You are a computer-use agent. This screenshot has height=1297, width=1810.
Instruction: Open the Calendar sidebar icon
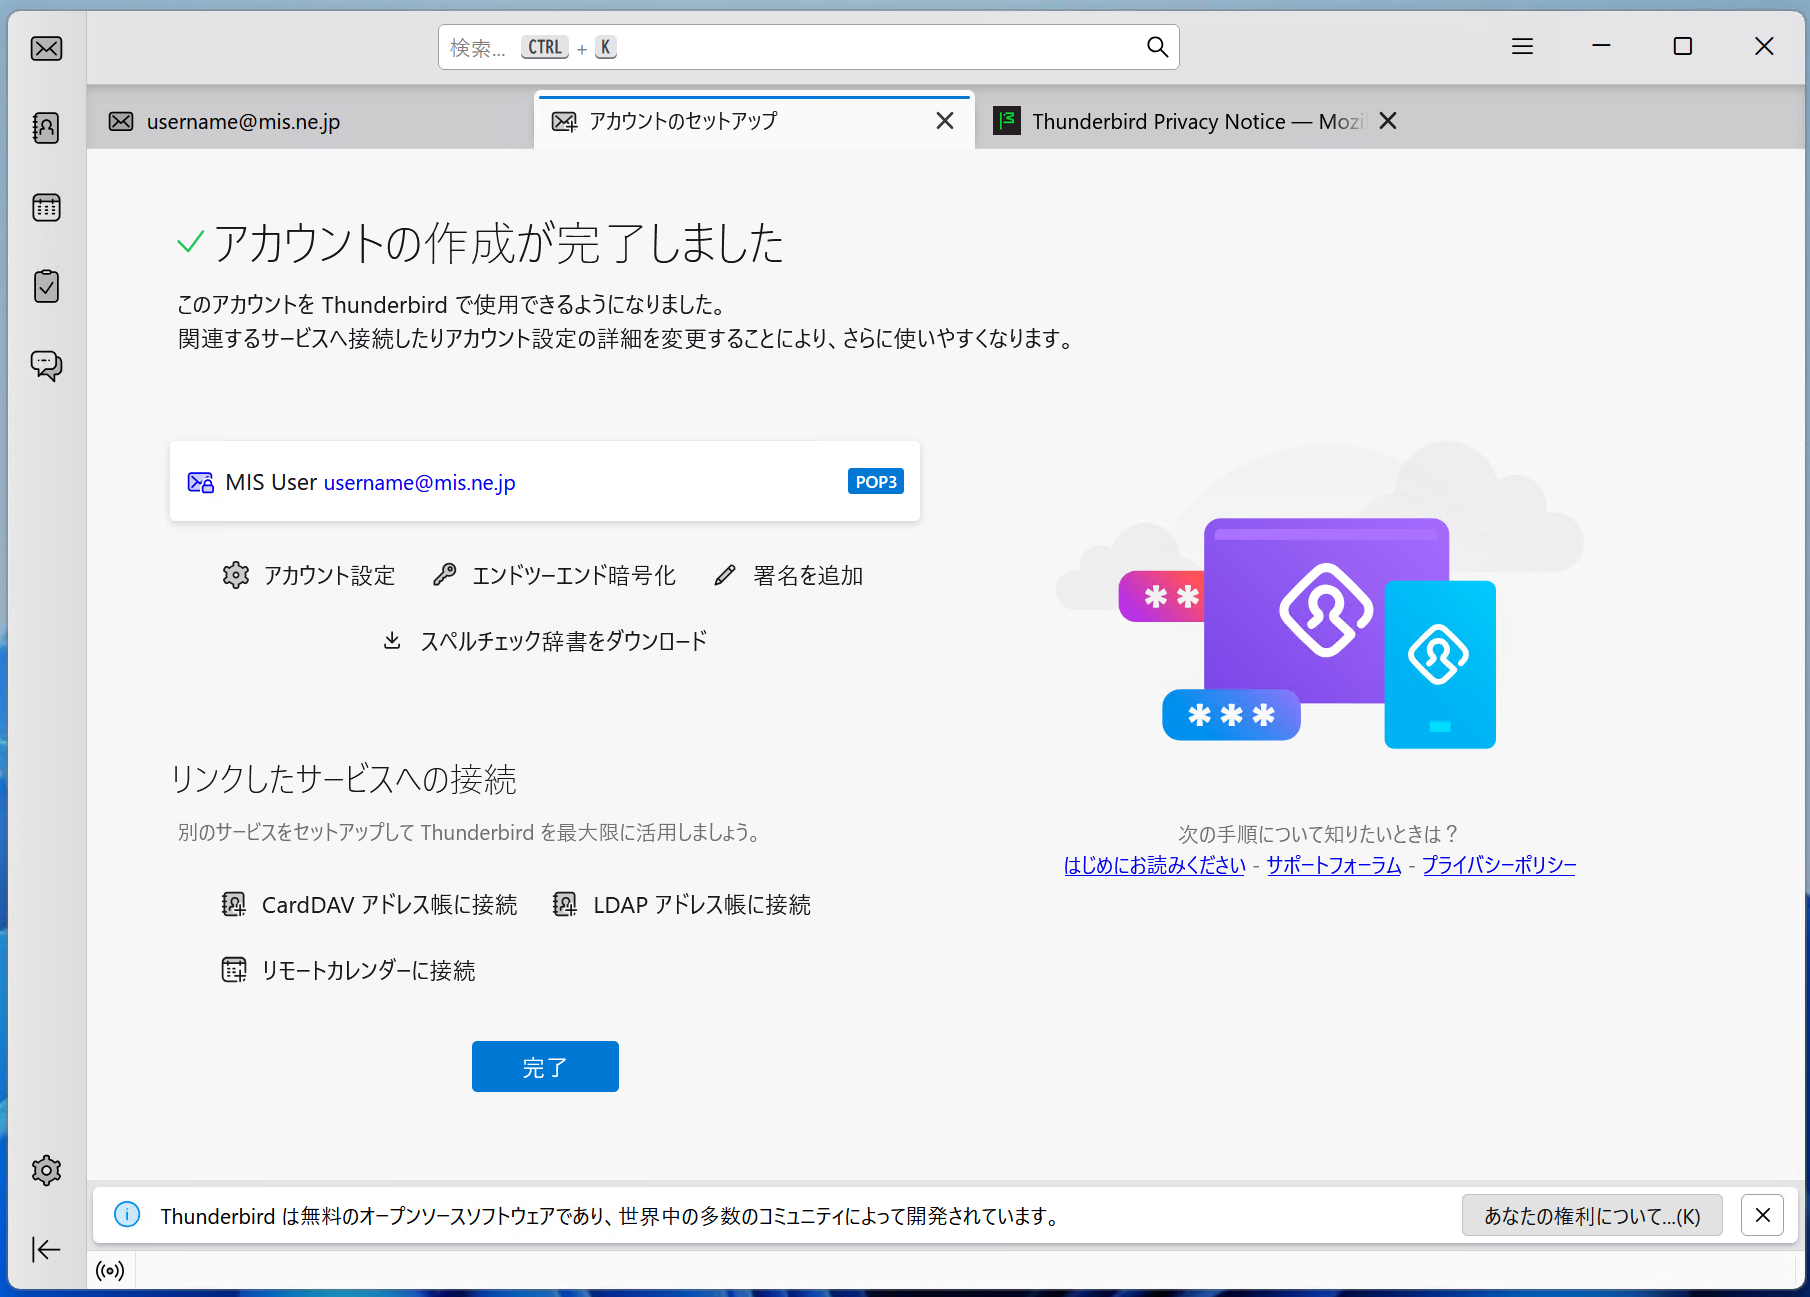[46, 207]
